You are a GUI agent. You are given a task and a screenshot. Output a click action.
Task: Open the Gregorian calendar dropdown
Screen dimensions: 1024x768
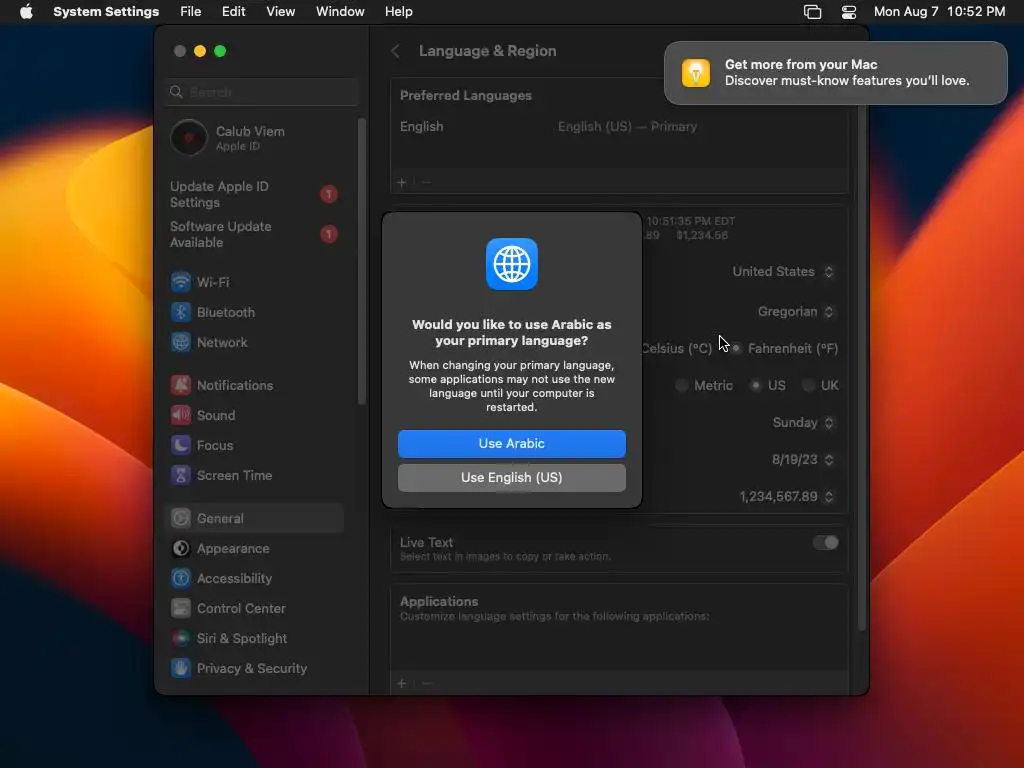(795, 312)
